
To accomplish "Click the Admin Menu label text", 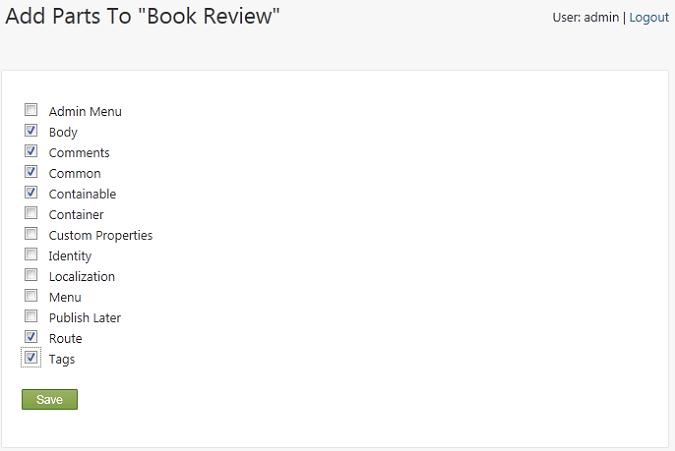I will pos(85,111).
